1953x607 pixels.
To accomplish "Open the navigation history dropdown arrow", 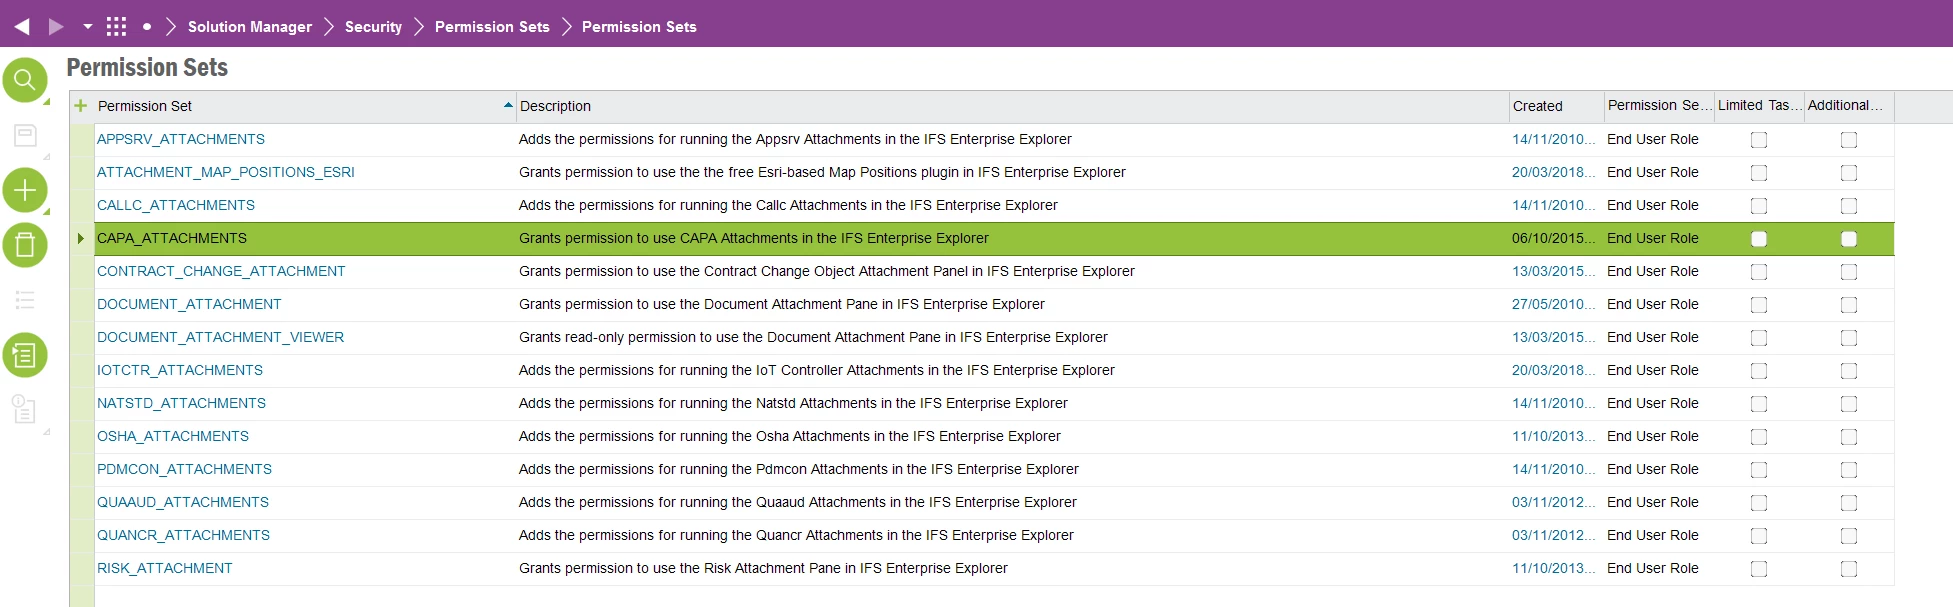I will click(x=88, y=27).
